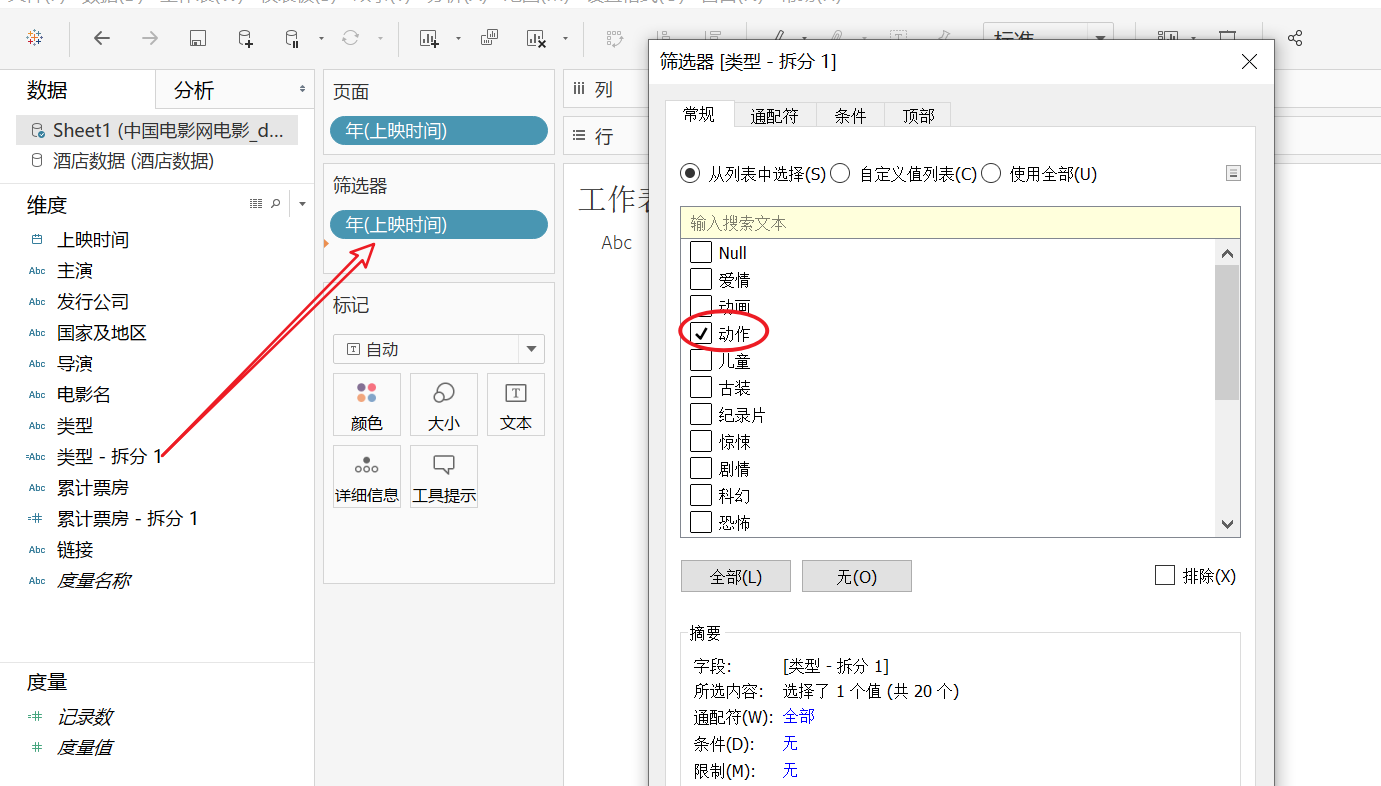Open the clear sheet dropdown arrow
The height and width of the screenshot is (786, 1381).
tap(565, 39)
